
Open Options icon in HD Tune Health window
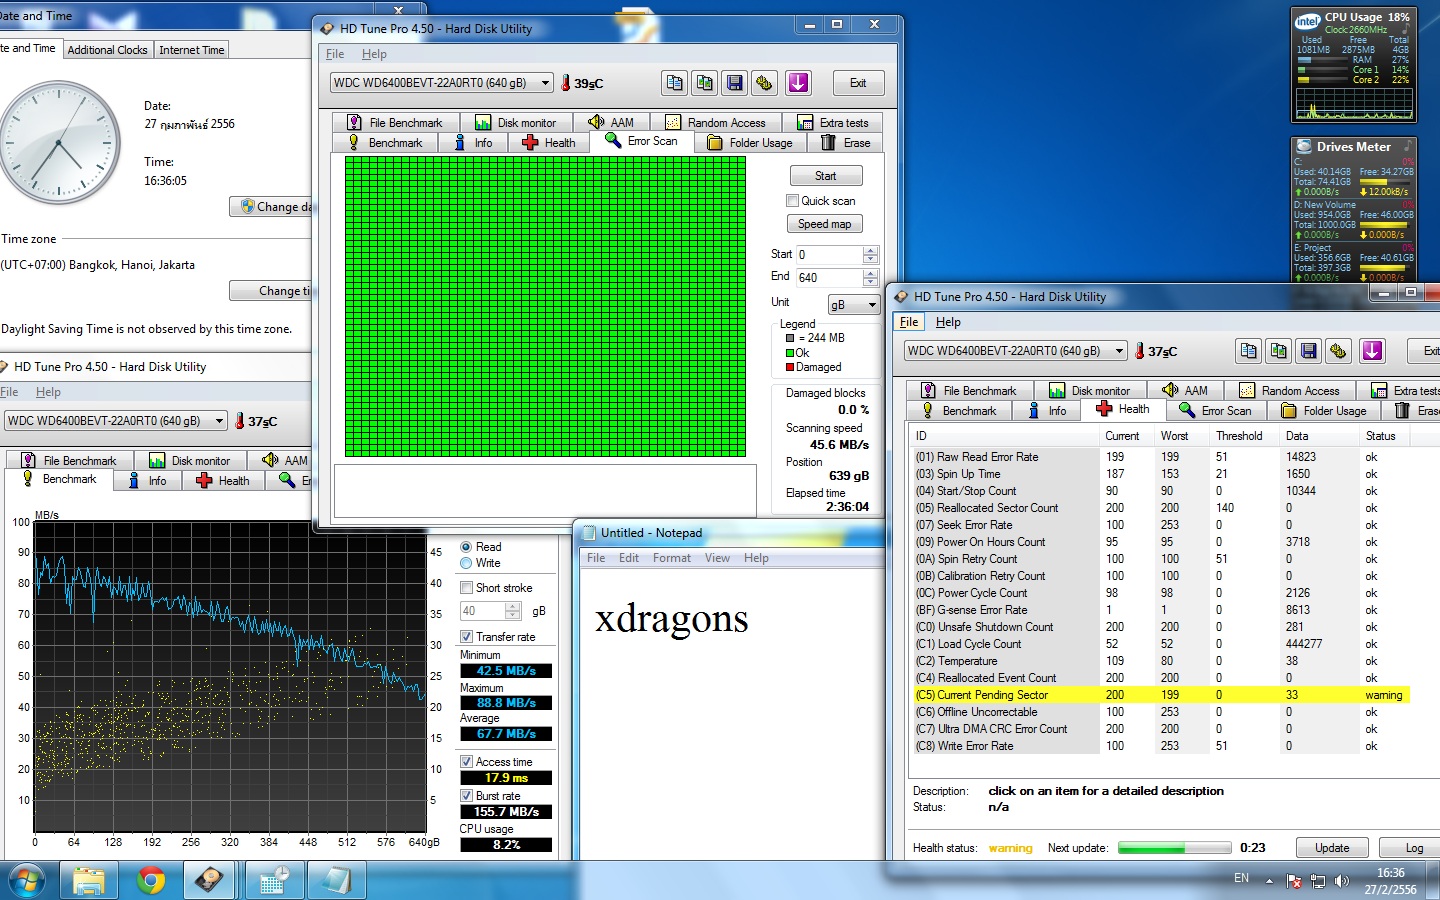1339,351
